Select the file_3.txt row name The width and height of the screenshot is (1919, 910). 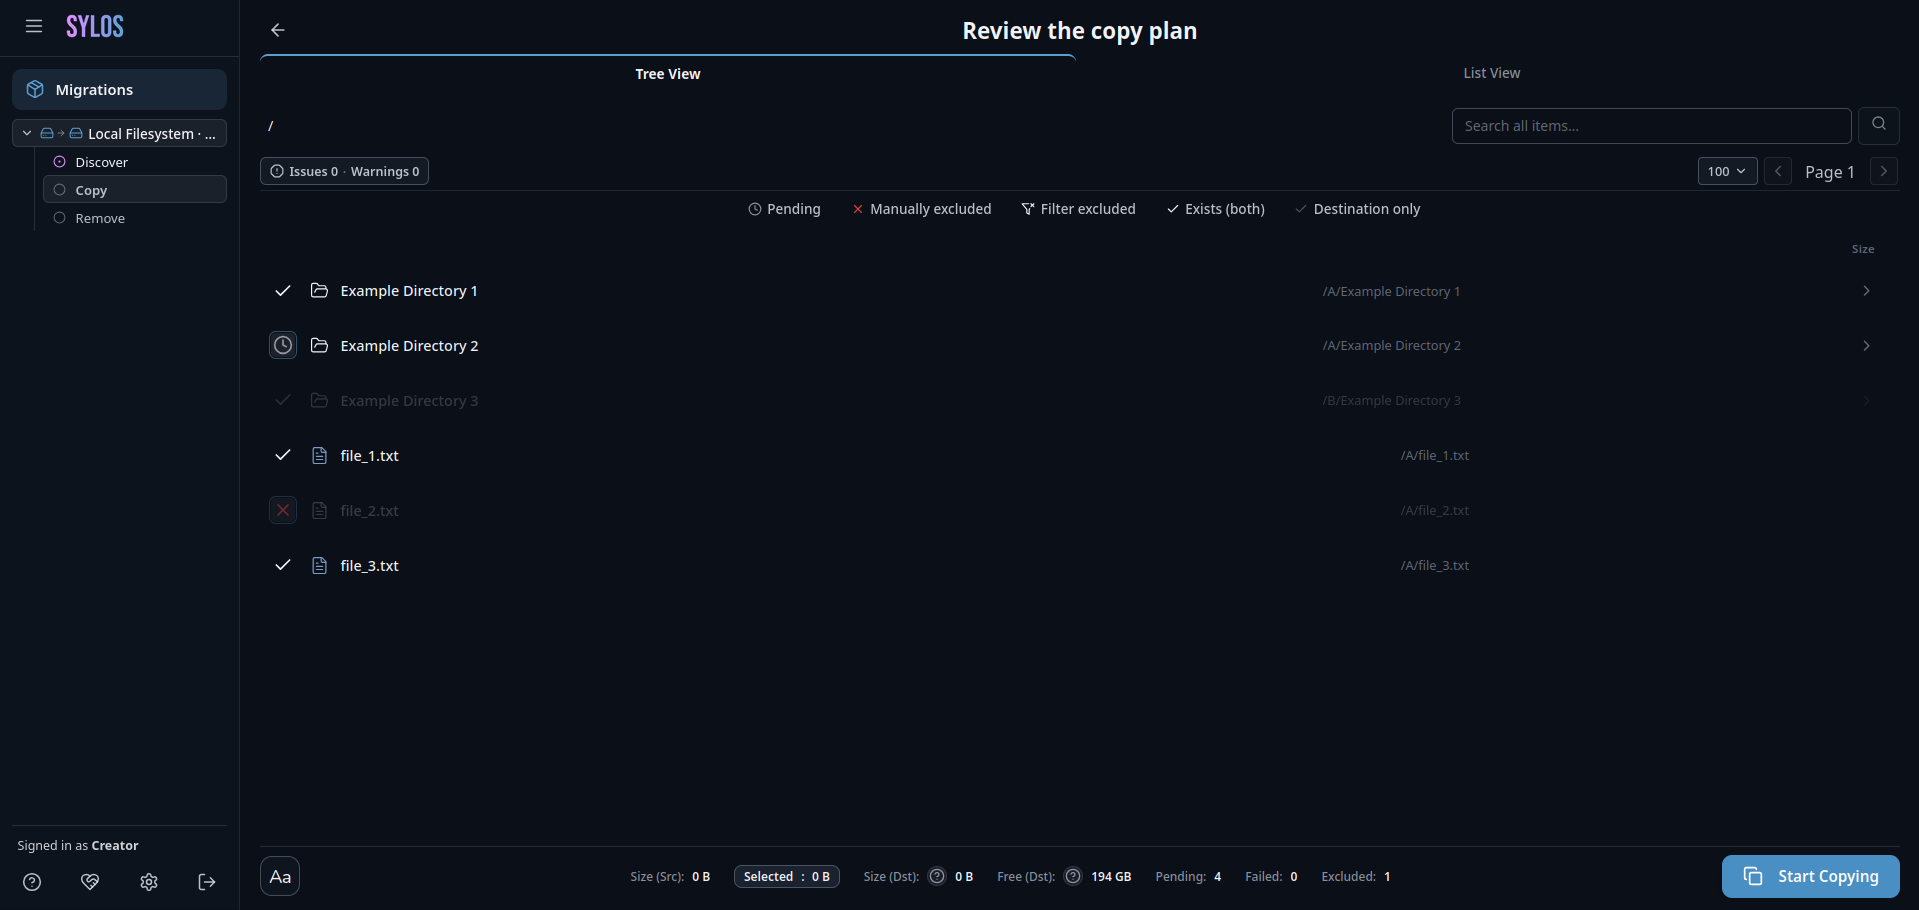369,565
